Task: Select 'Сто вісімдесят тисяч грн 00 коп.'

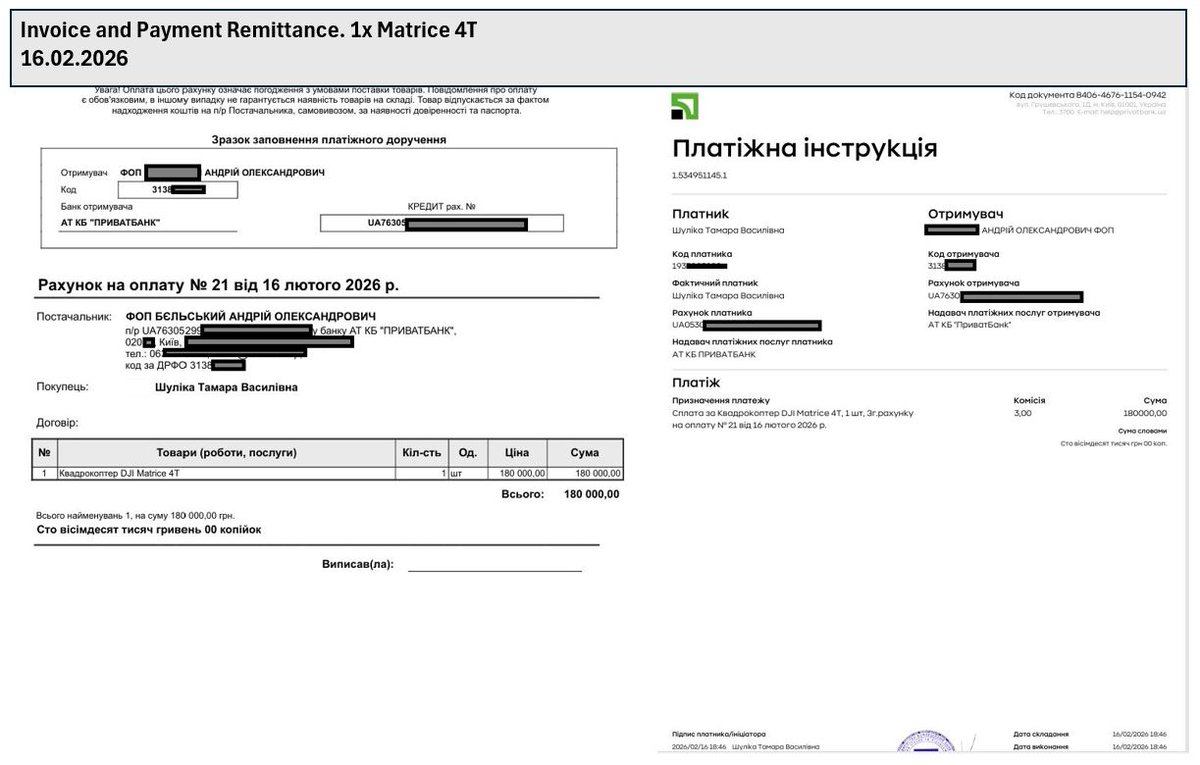Action: point(1114,442)
